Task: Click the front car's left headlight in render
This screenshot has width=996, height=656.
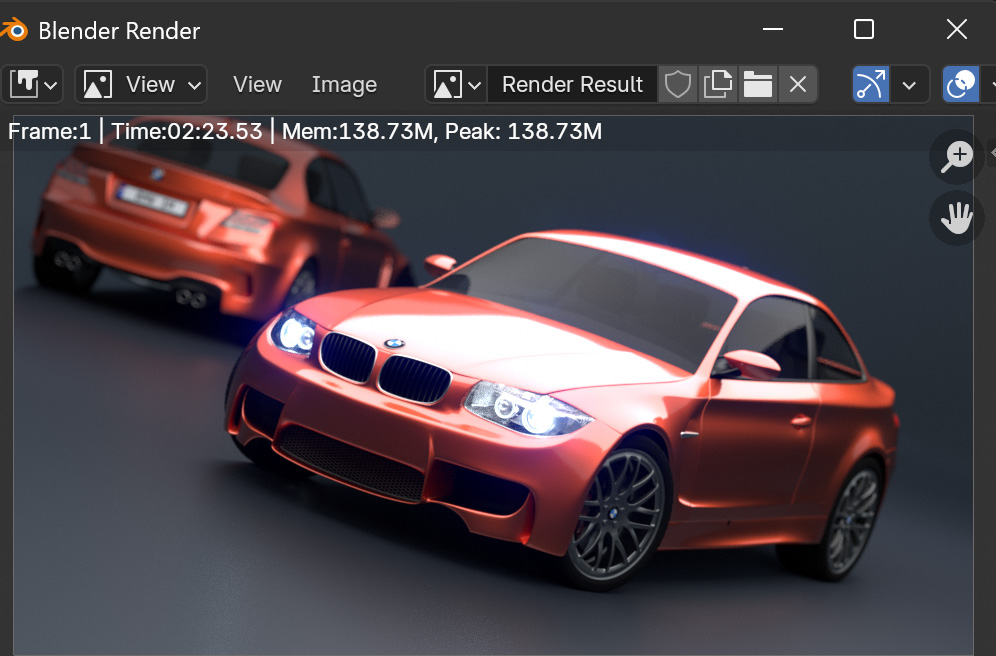Action: tap(296, 334)
